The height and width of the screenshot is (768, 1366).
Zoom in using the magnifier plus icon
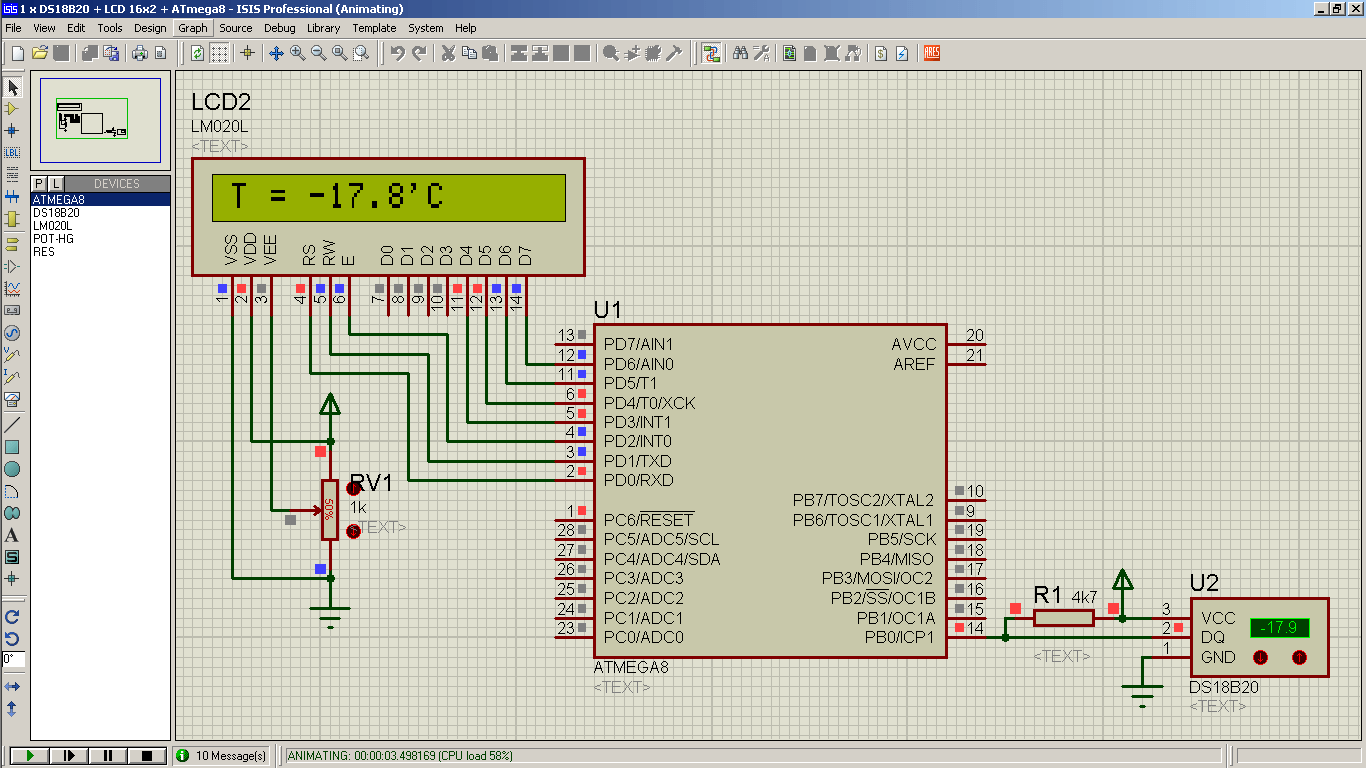pyautogui.click(x=297, y=53)
